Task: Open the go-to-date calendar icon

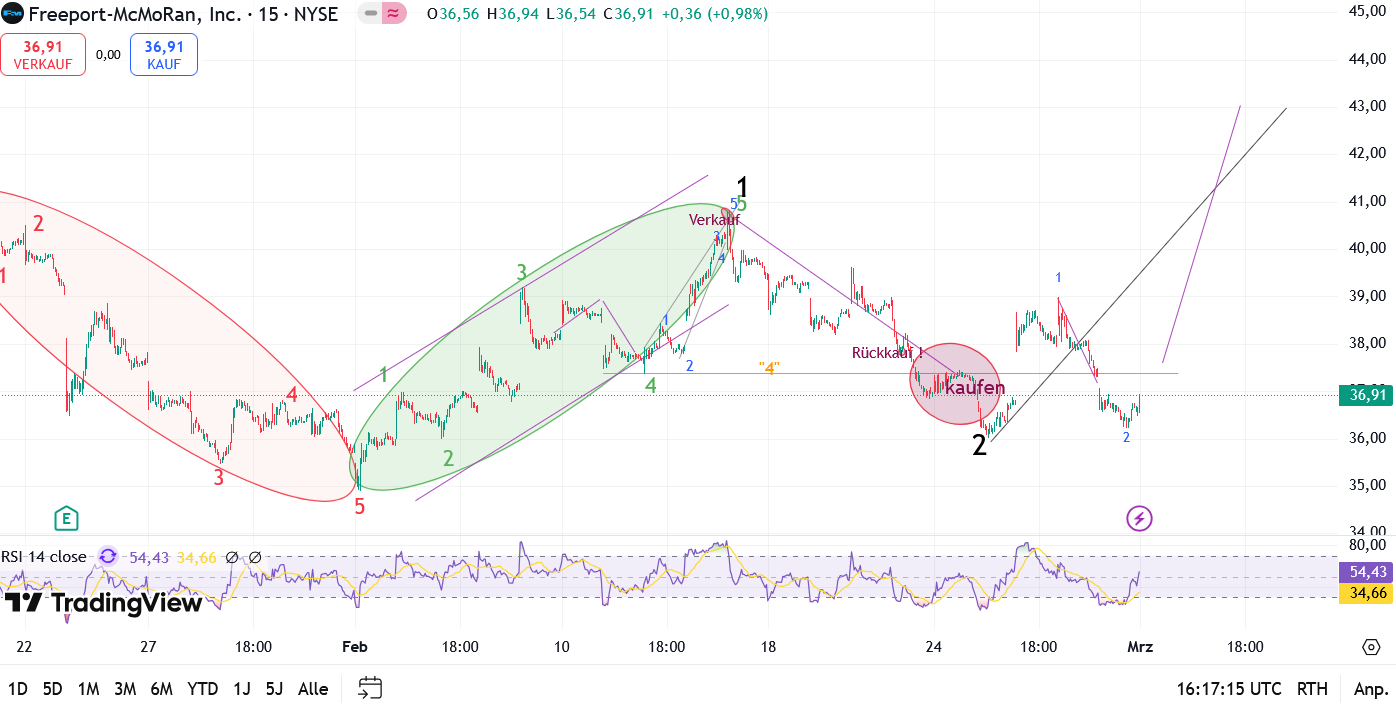Action: tap(371, 688)
